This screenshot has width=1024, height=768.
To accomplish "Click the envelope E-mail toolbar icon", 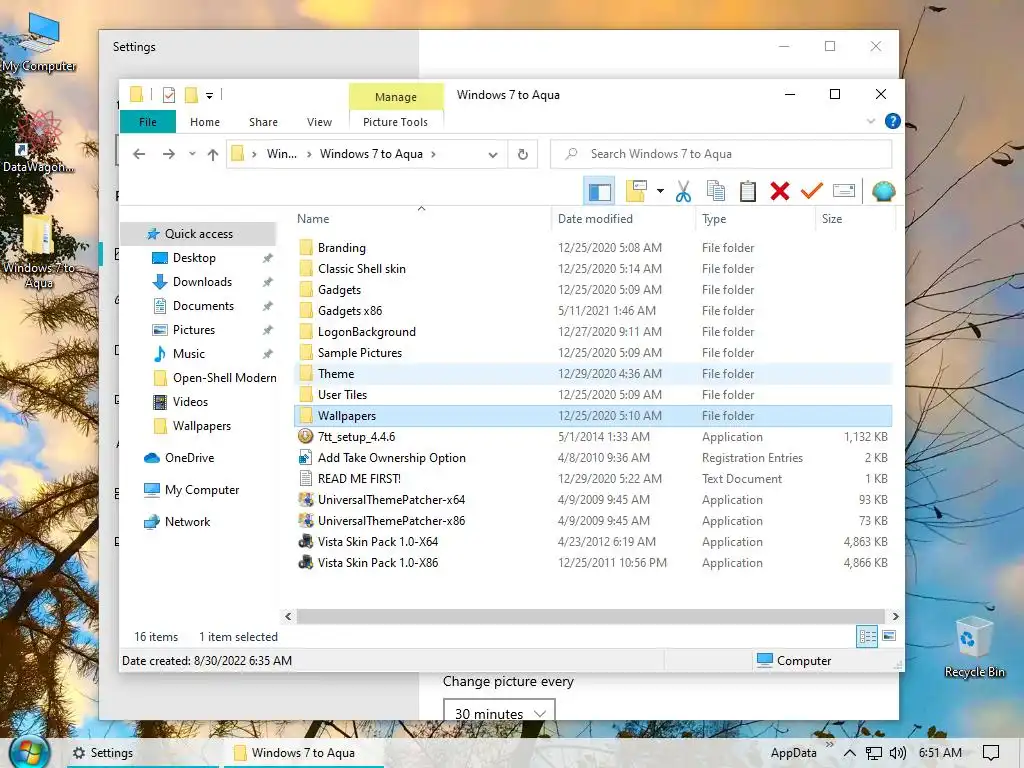I will [x=844, y=191].
